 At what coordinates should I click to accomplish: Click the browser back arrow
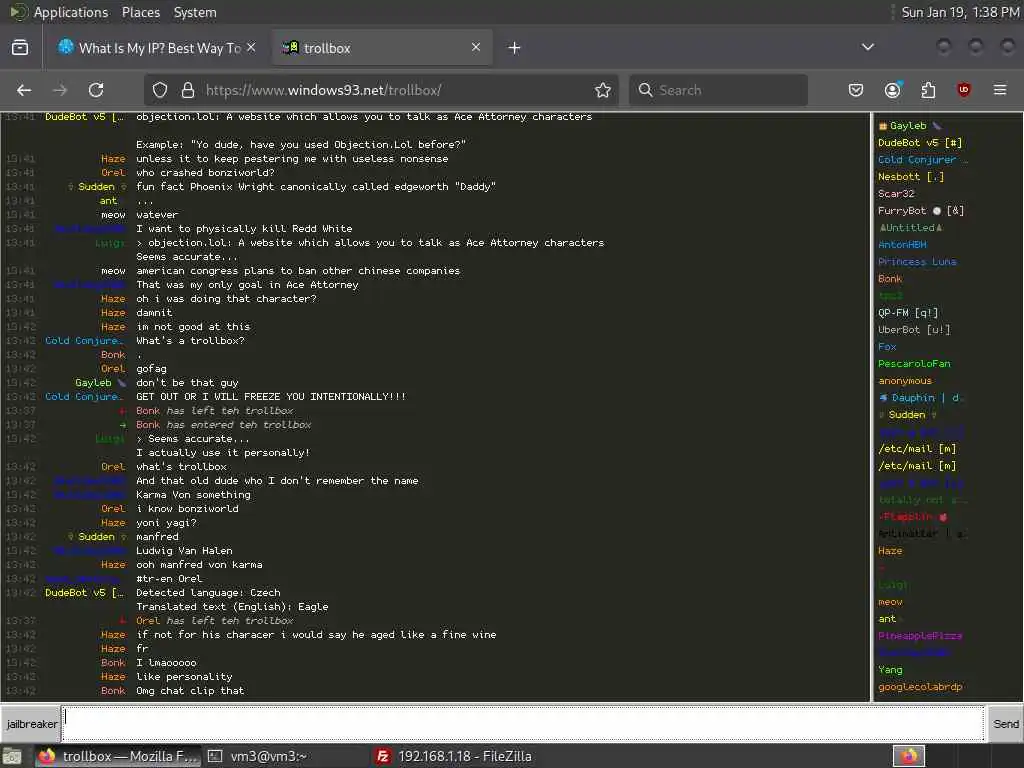click(x=24, y=90)
